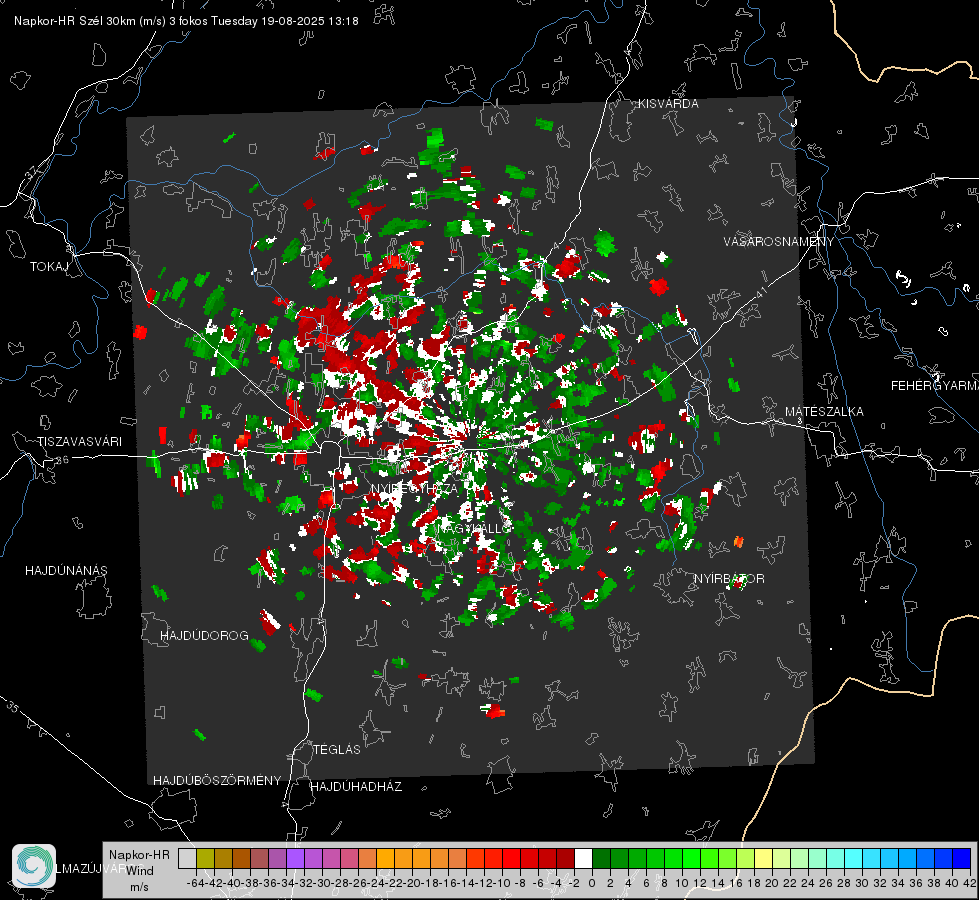Click the 'm/s' unit label in legend
Screen dimensions: 979x900
click(139, 887)
